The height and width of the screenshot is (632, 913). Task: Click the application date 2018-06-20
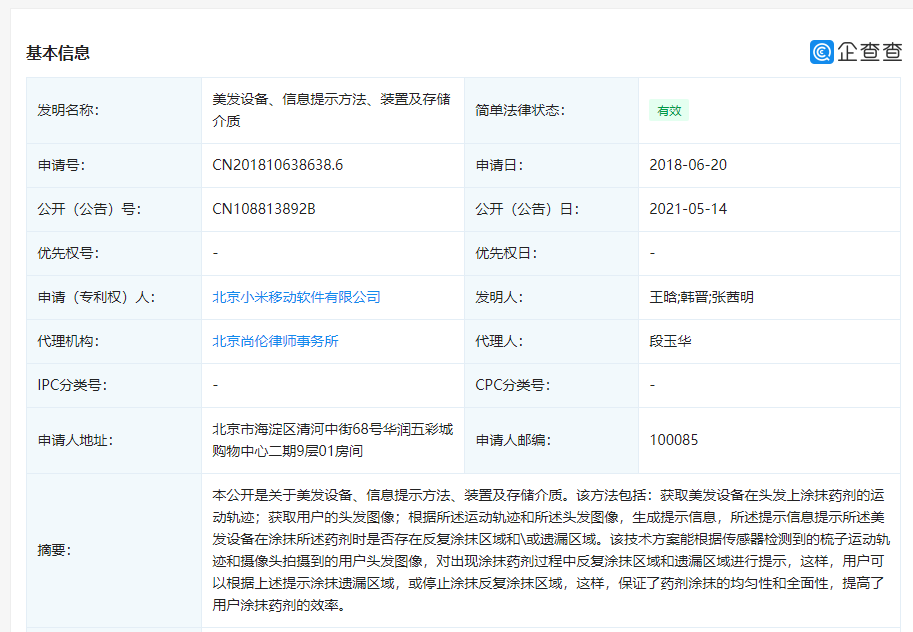click(x=688, y=165)
